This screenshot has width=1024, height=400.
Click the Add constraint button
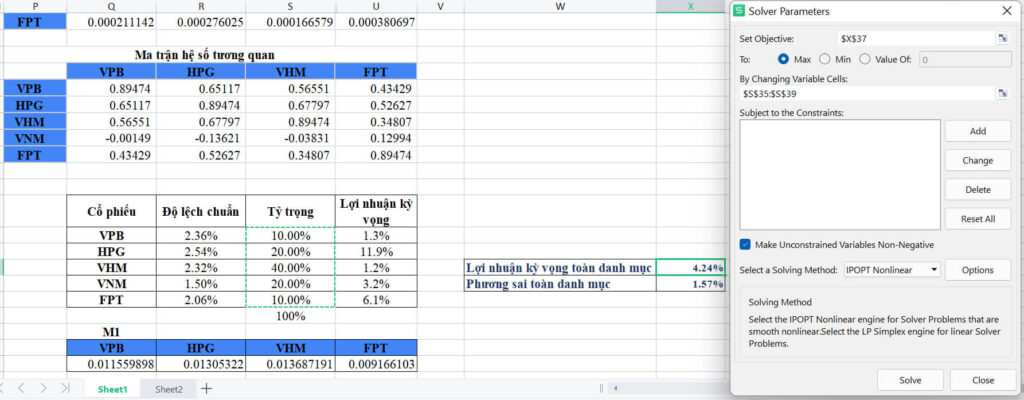click(x=978, y=131)
